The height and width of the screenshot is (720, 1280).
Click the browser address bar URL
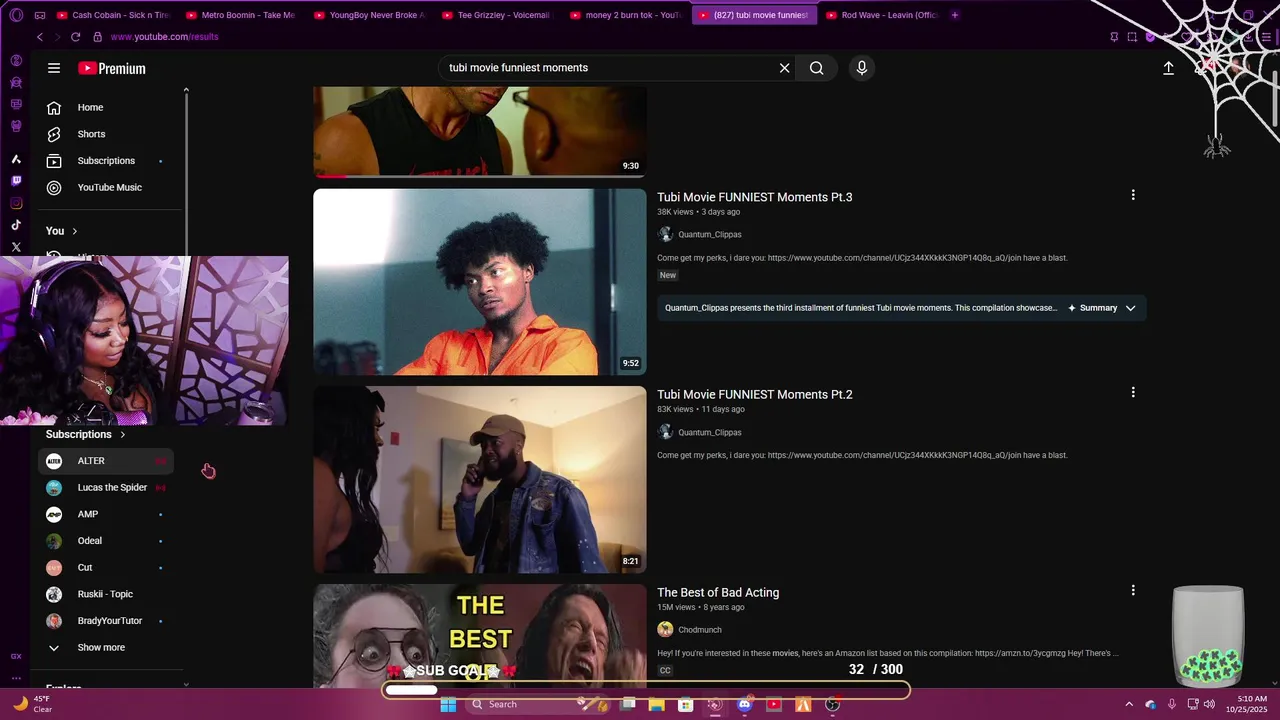(164, 37)
